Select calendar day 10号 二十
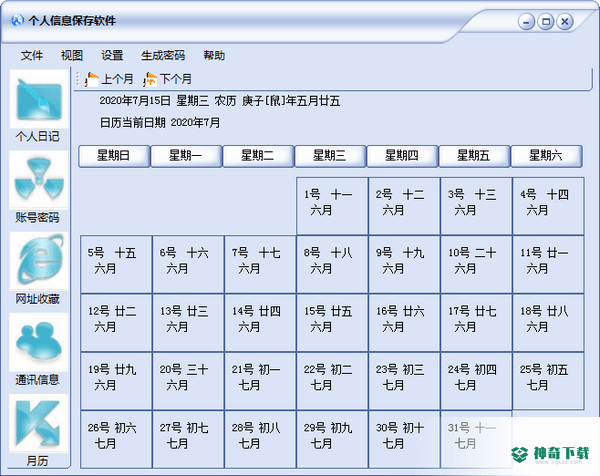This screenshot has height=476, width=600. tap(476, 264)
